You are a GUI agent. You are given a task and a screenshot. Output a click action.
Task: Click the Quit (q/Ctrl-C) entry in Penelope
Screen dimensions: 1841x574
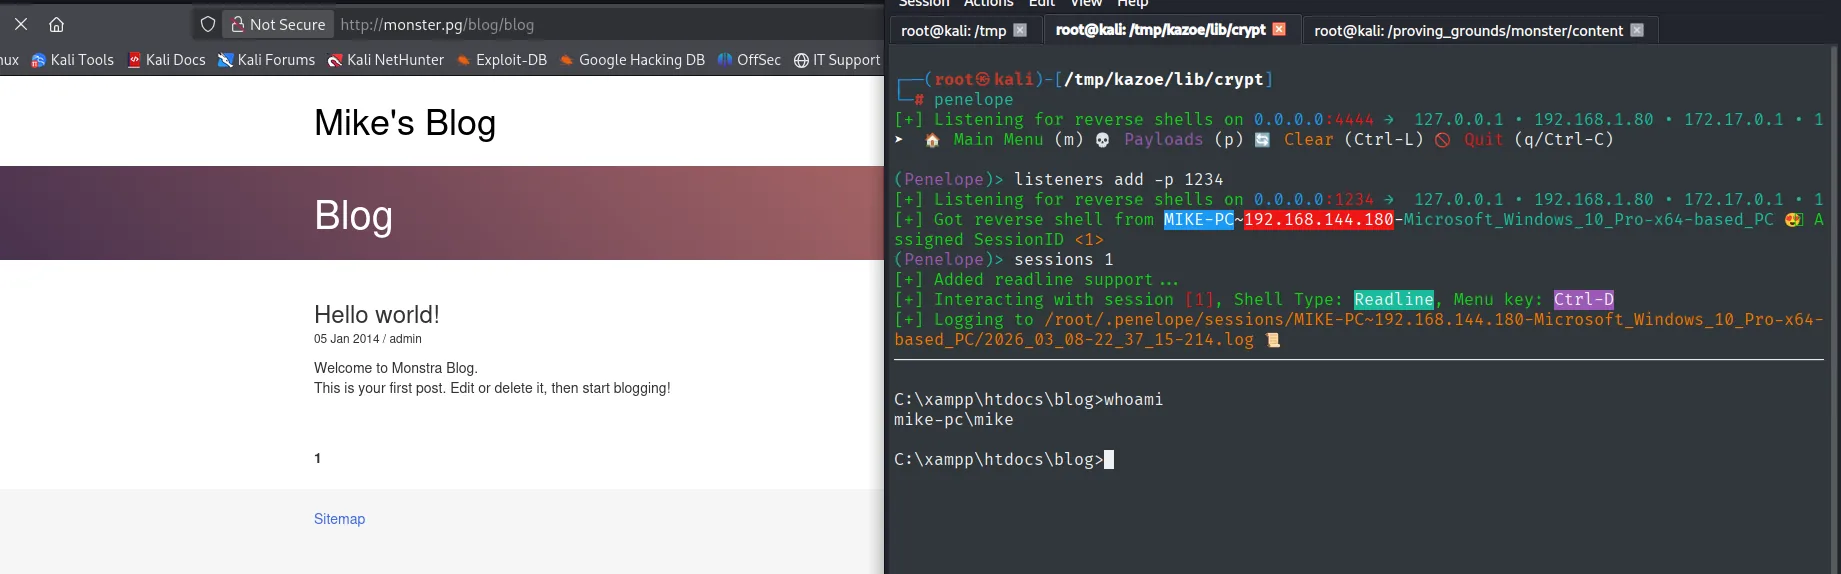point(1539,140)
